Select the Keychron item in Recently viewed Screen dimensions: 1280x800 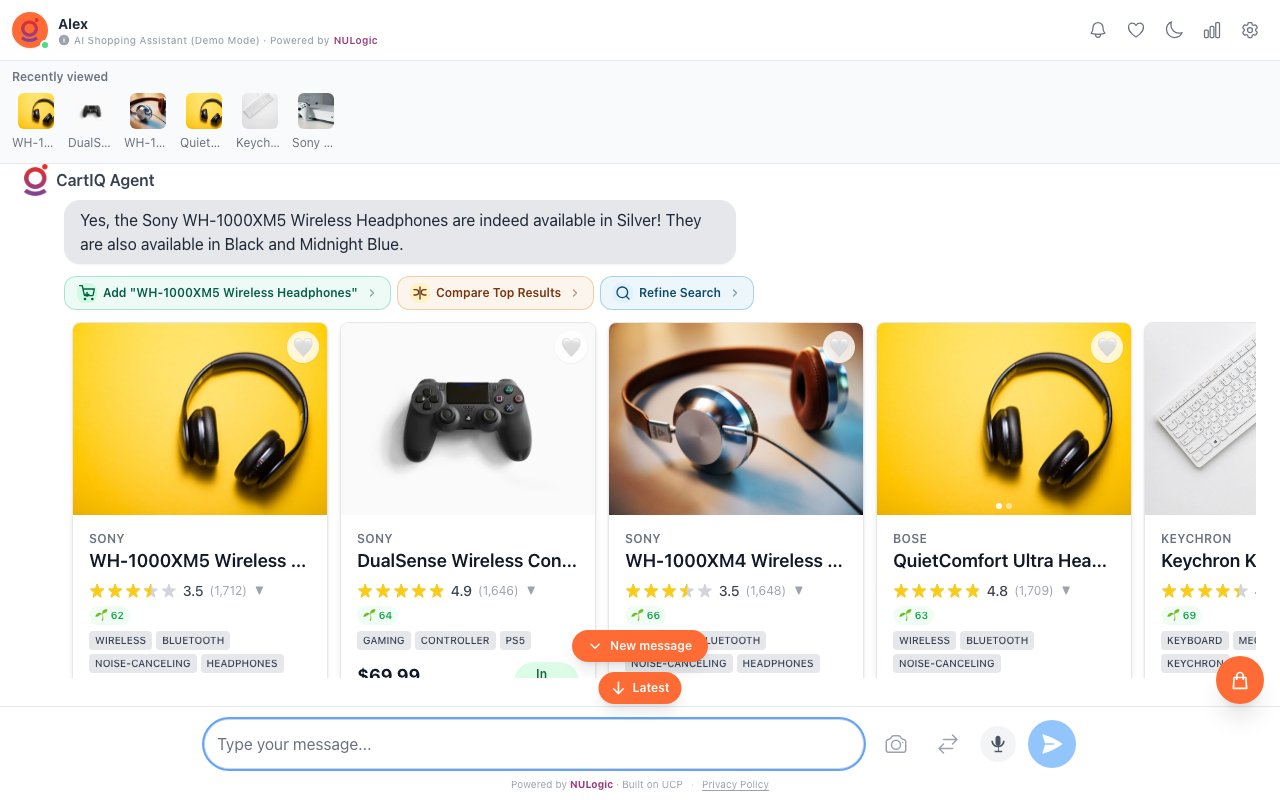pyautogui.click(x=259, y=111)
